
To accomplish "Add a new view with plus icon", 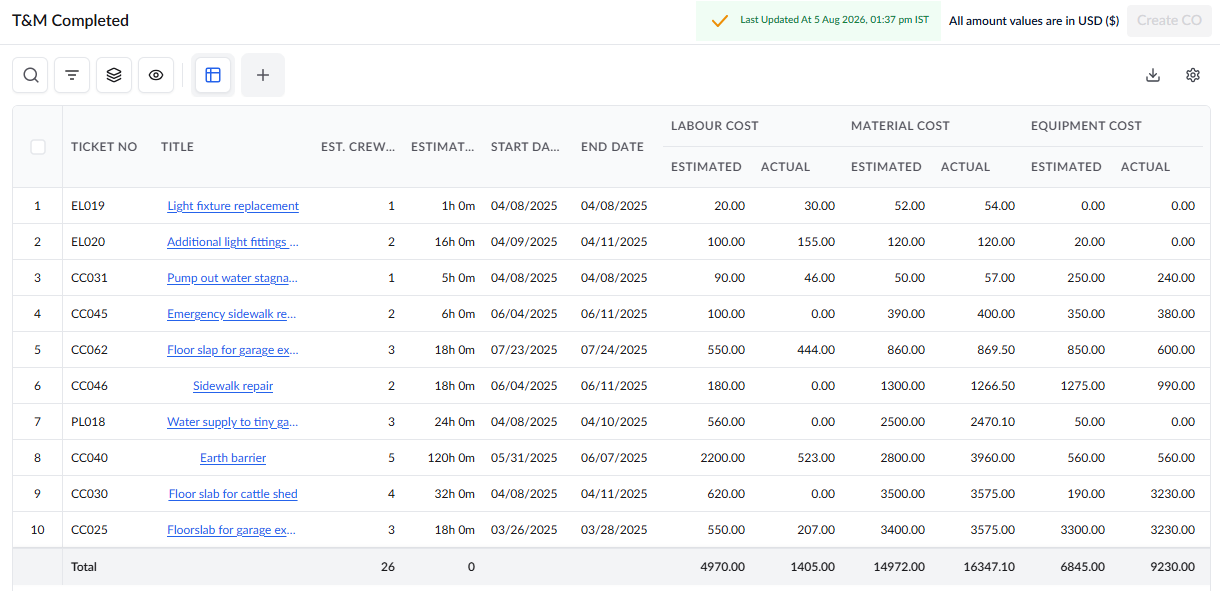I will tap(263, 75).
